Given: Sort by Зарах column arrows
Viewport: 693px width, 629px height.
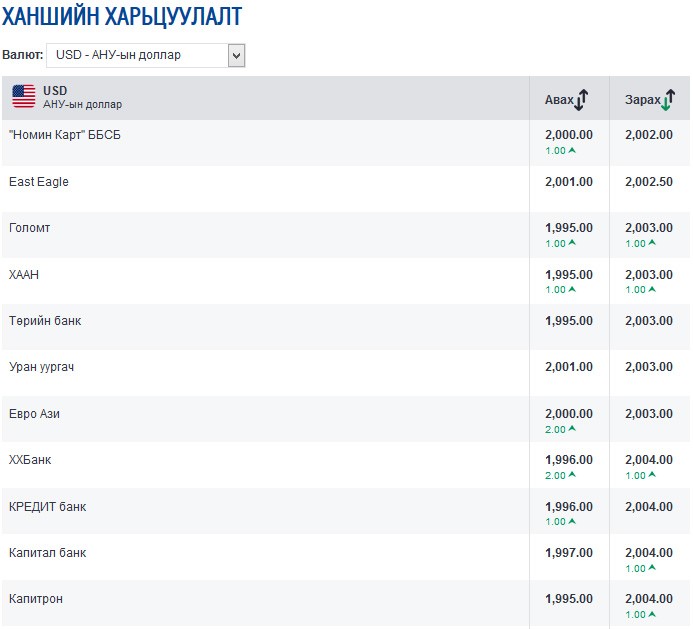Looking at the screenshot, I should coord(668,100).
